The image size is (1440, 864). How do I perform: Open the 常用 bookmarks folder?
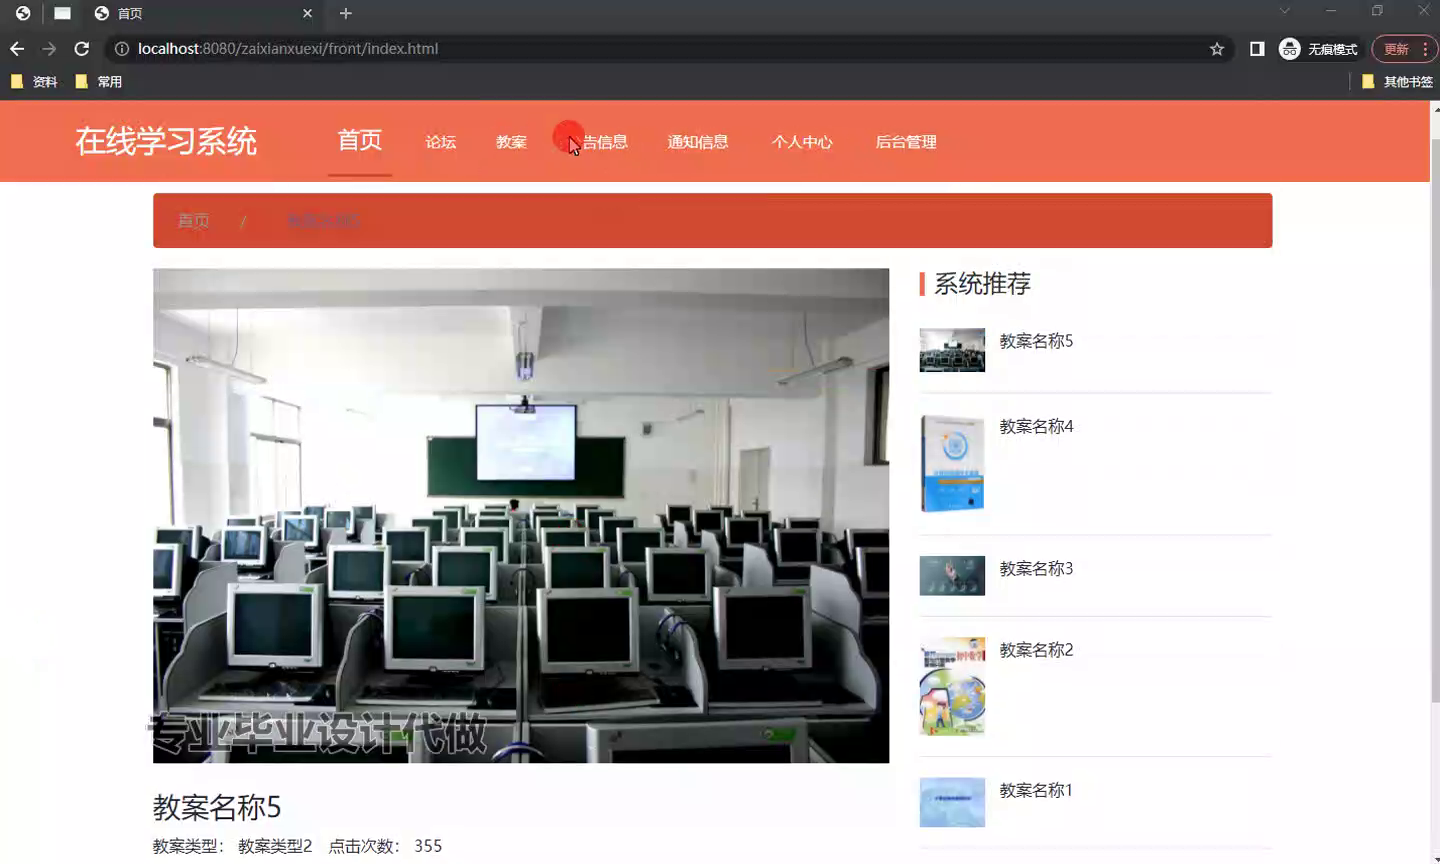tap(99, 82)
